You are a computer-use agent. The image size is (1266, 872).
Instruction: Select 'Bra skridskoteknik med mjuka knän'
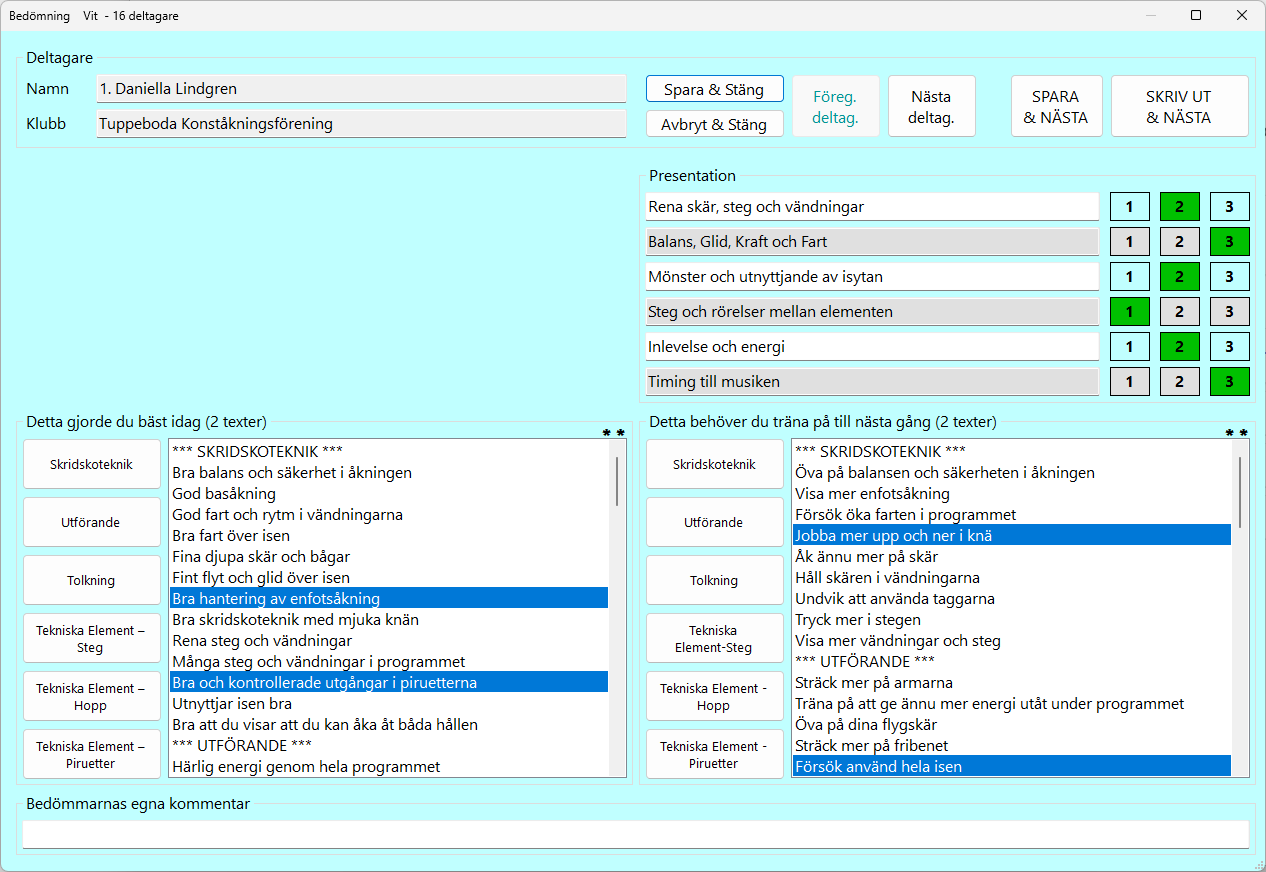coord(389,619)
